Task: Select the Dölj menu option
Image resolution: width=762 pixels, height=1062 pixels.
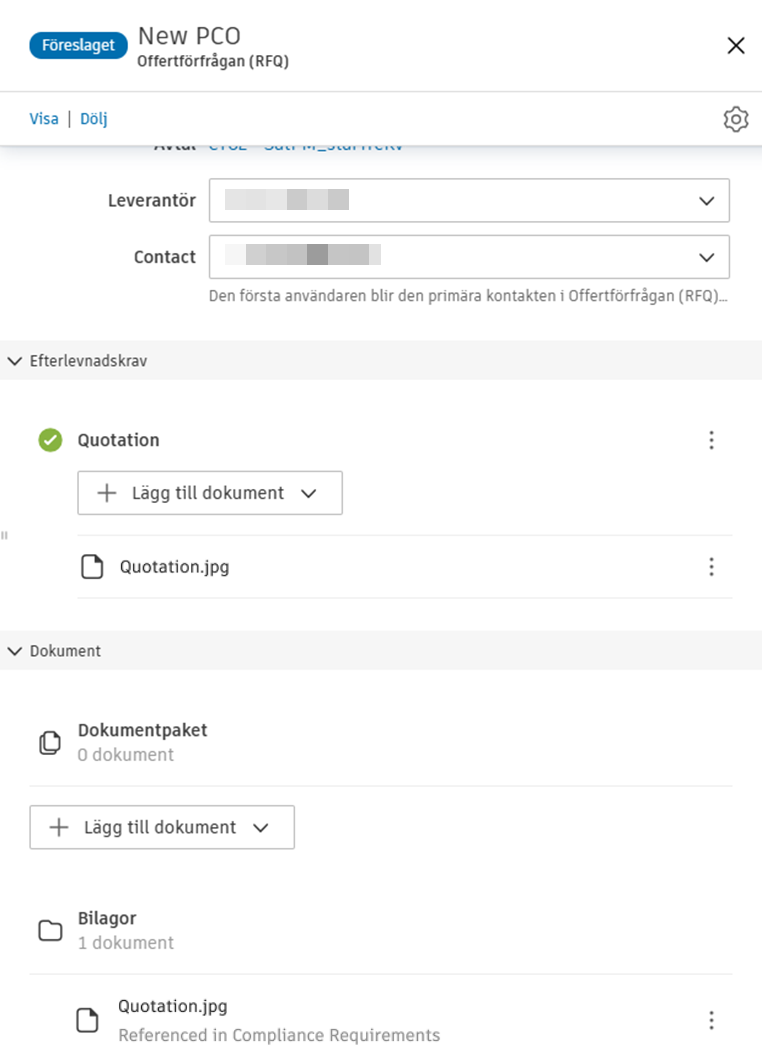Action: click(x=93, y=118)
